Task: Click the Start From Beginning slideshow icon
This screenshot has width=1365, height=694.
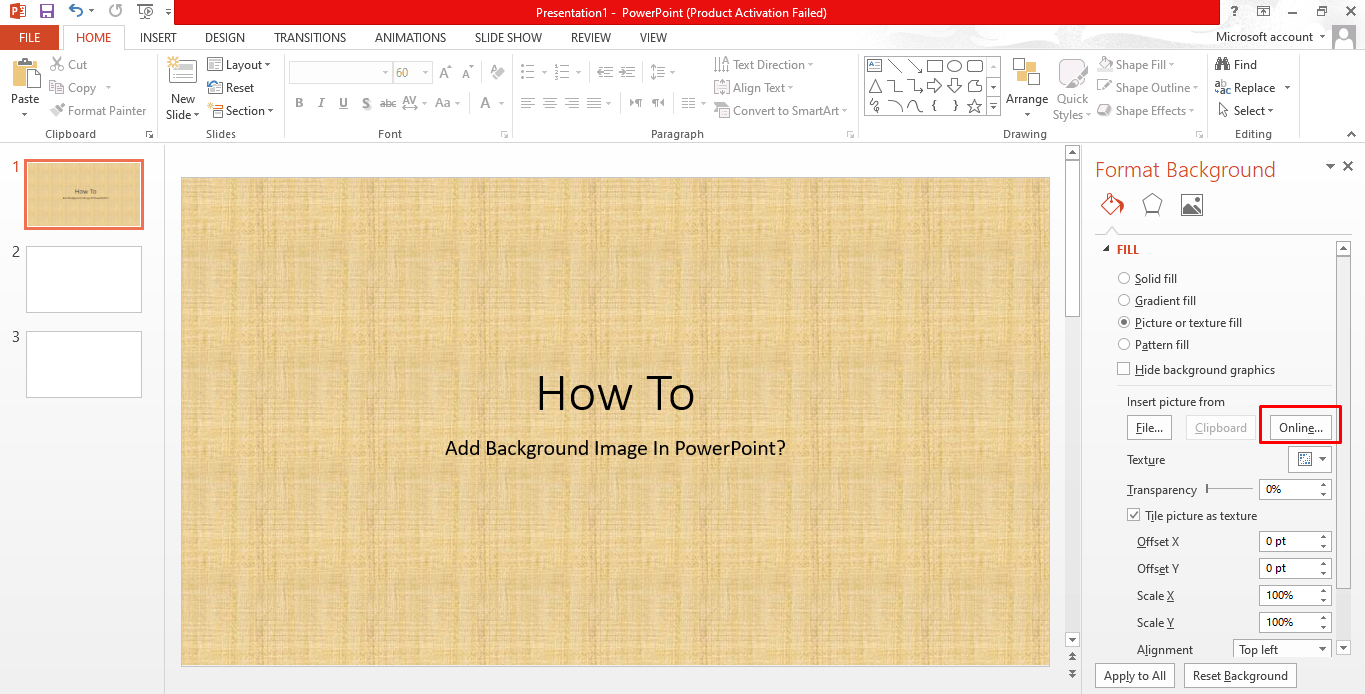Action: (146, 12)
